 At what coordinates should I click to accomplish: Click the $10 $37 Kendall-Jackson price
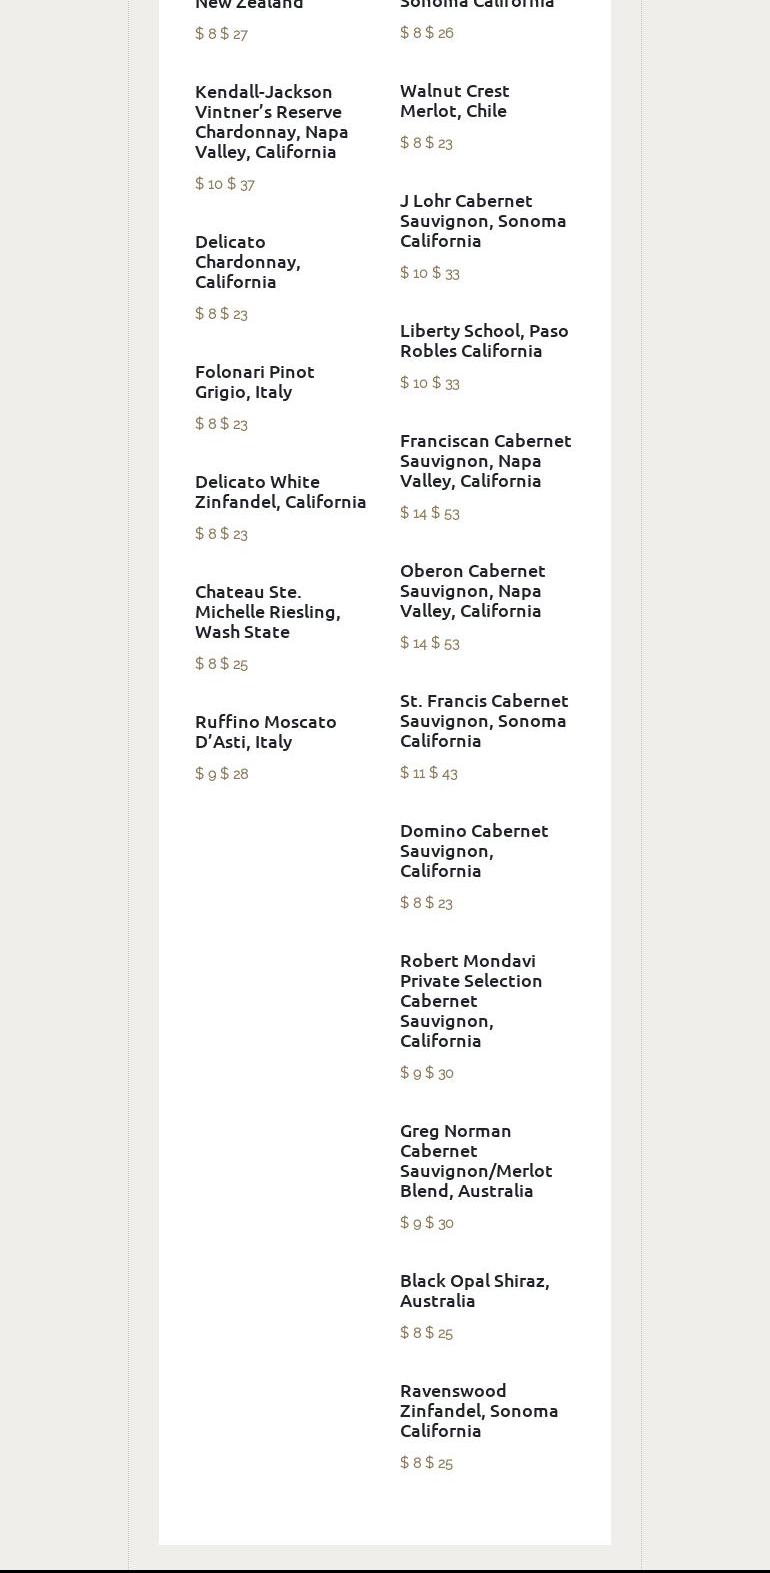point(225,184)
